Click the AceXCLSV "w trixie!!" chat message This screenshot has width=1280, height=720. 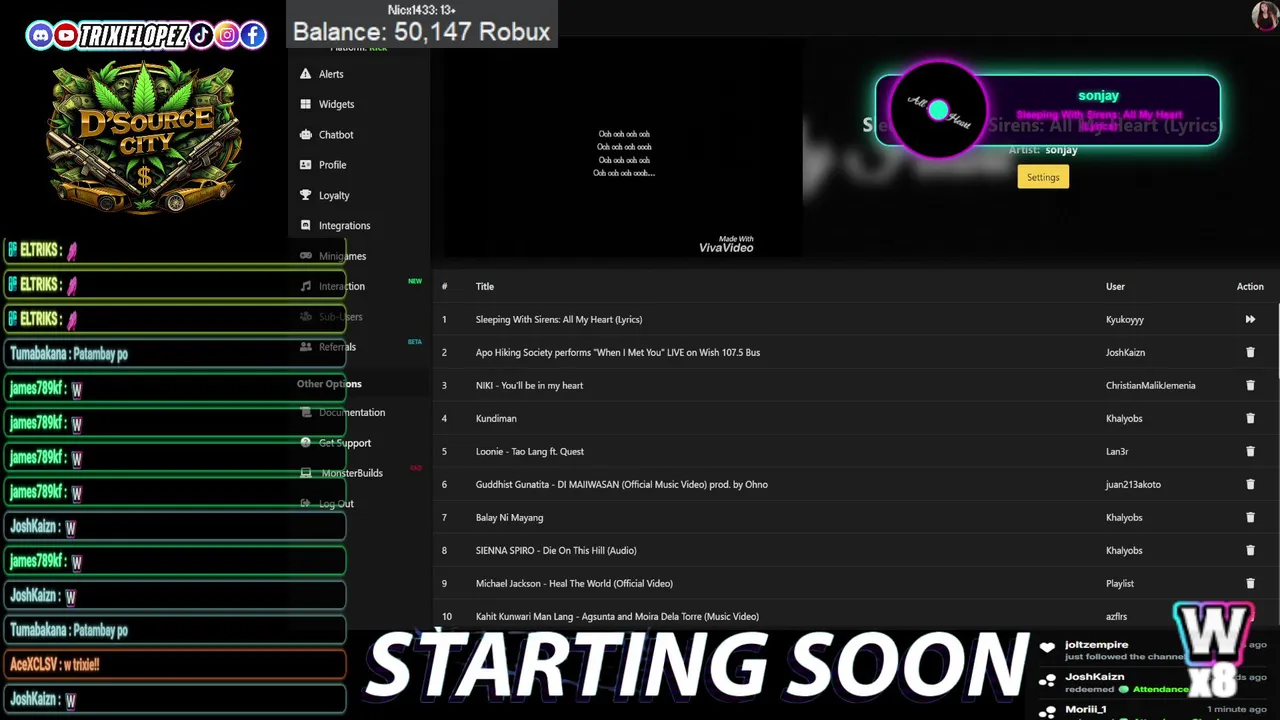[175, 664]
